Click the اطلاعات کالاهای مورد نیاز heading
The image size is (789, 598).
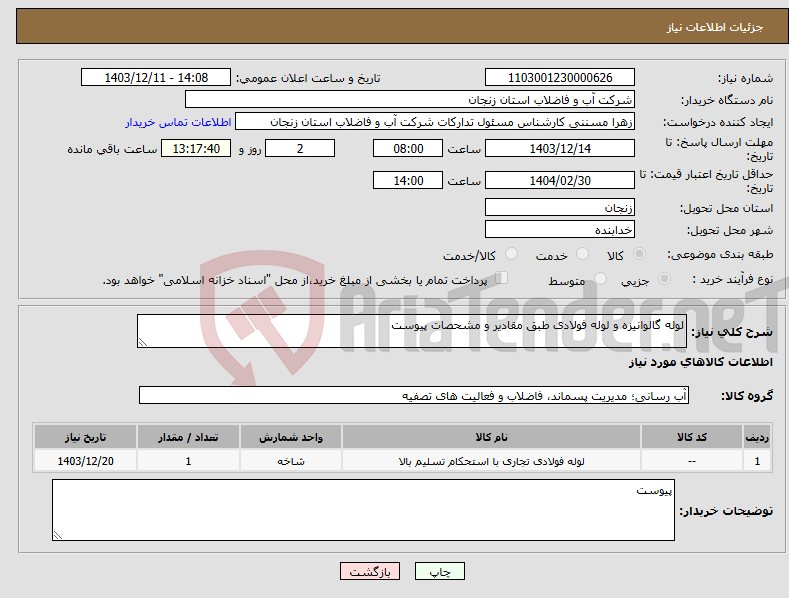700,362
